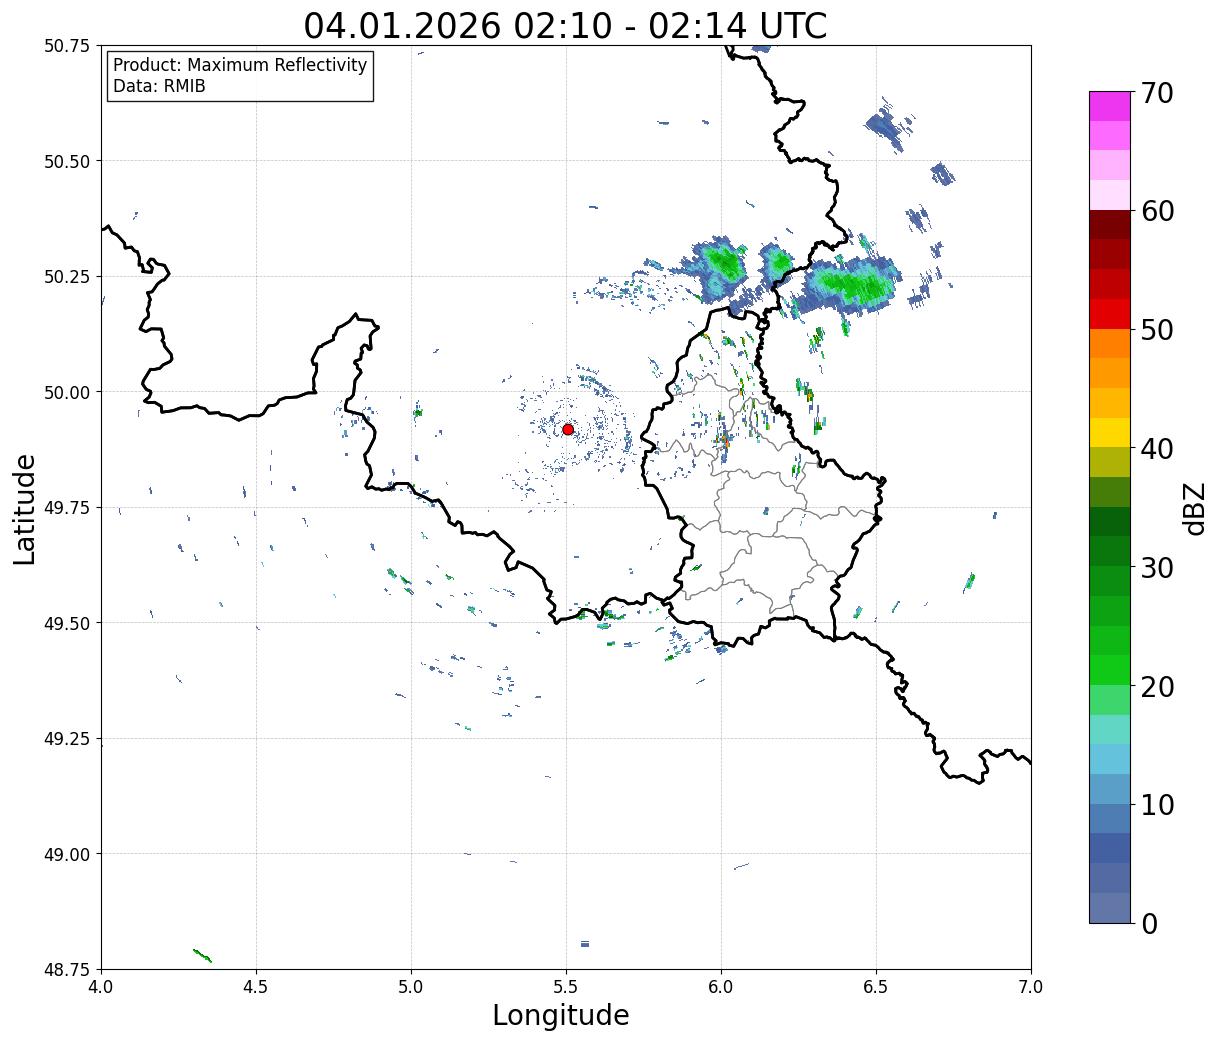
Task: Click the dark green colorbar swatch above 30
Action: point(1110,522)
